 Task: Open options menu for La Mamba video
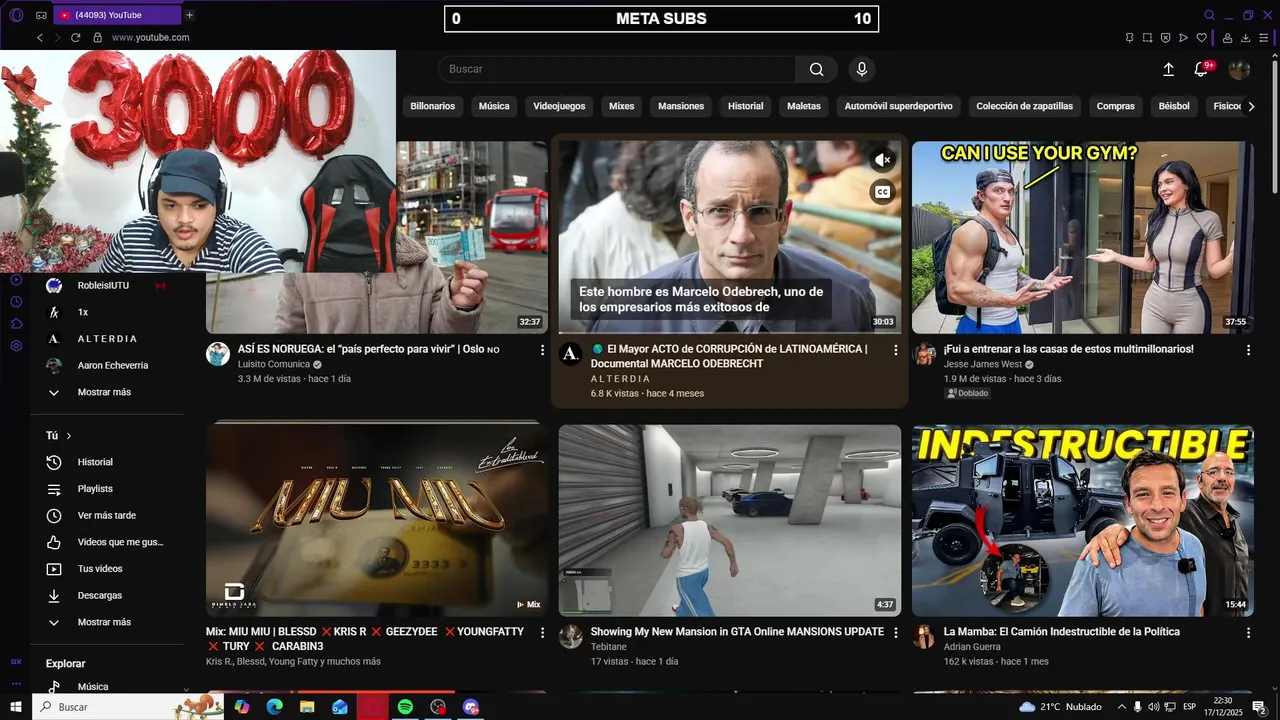pos(1248,633)
